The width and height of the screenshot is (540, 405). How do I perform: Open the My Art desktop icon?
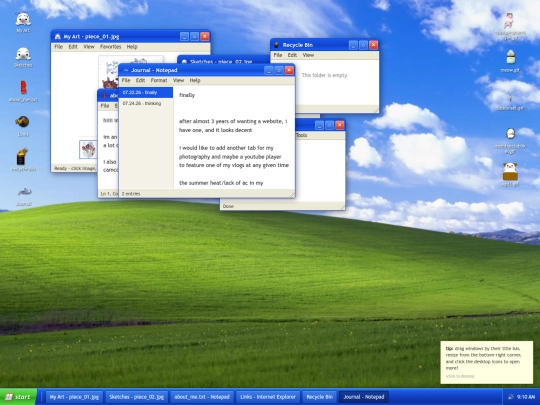(23, 22)
